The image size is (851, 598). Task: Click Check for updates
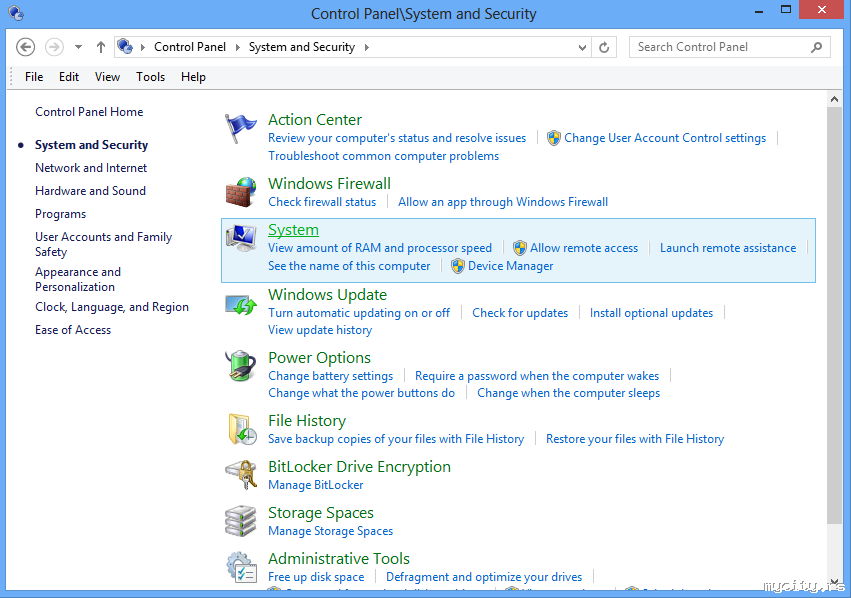tap(520, 313)
